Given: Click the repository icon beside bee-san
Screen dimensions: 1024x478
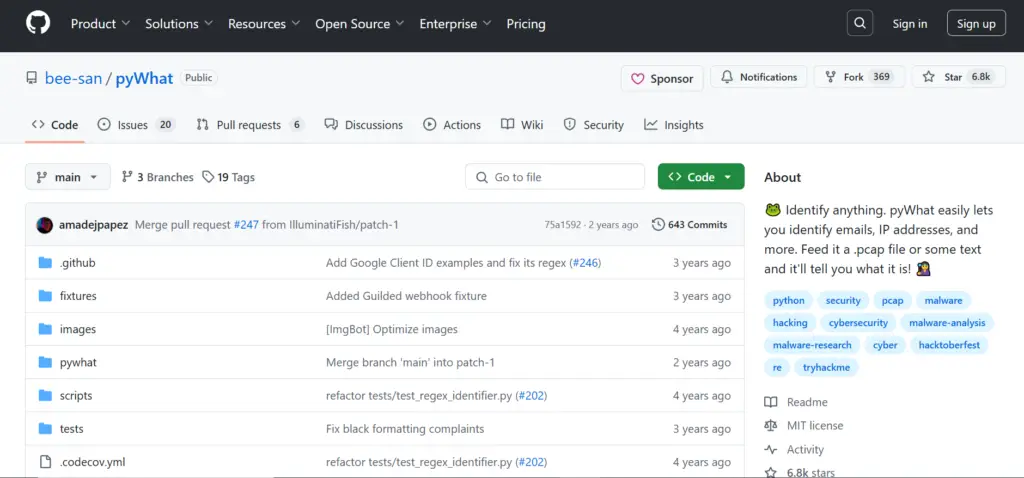Looking at the screenshot, I should pyautogui.click(x=31, y=78).
